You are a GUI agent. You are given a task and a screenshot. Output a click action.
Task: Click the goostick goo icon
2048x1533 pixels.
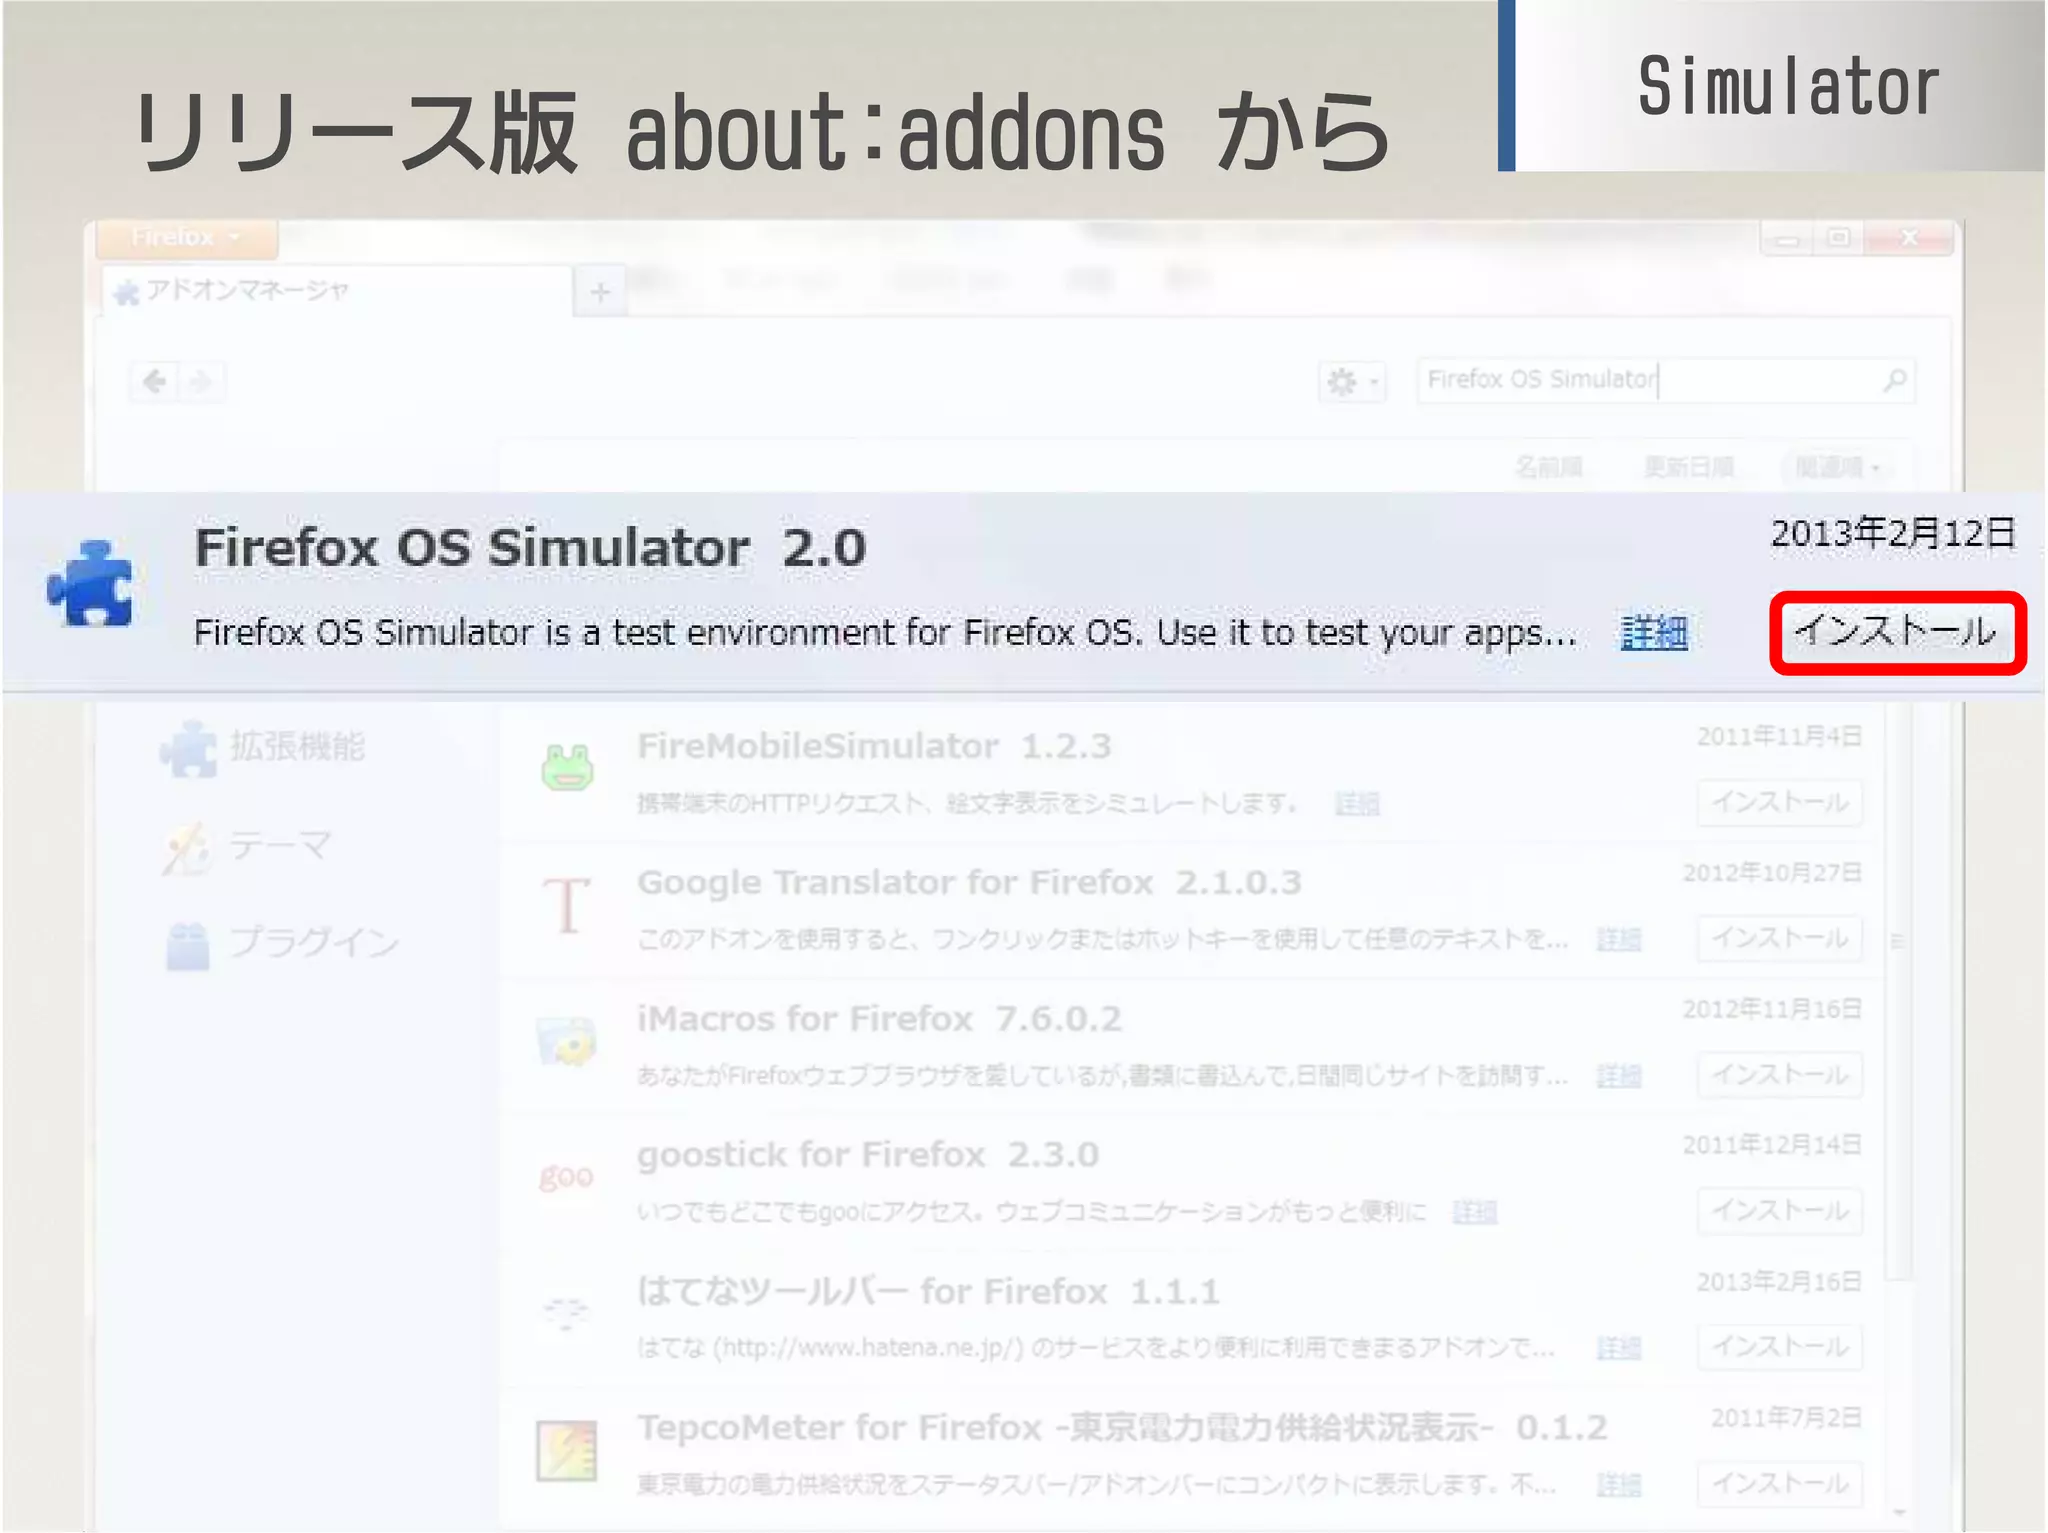pyautogui.click(x=566, y=1176)
